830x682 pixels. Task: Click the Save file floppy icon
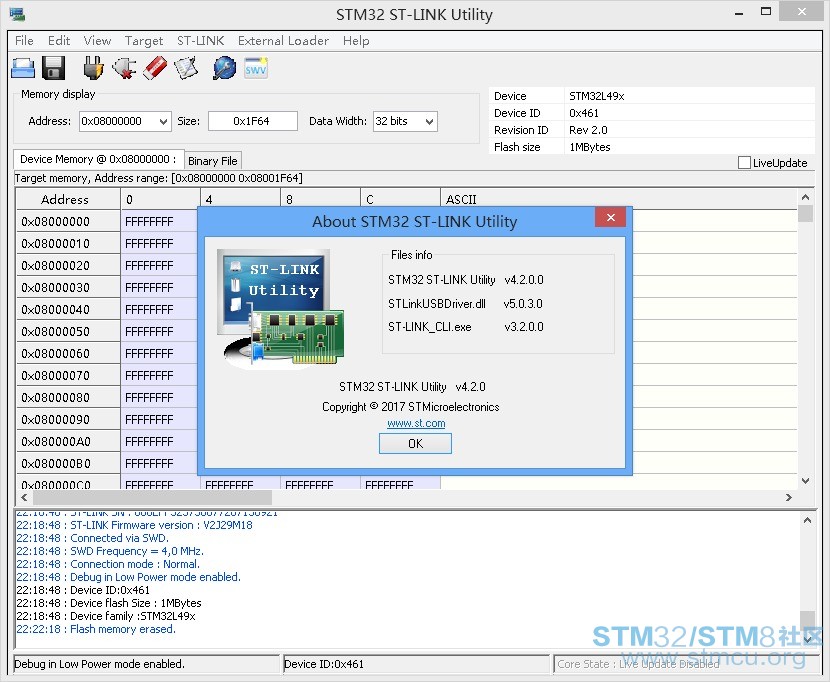point(53,68)
